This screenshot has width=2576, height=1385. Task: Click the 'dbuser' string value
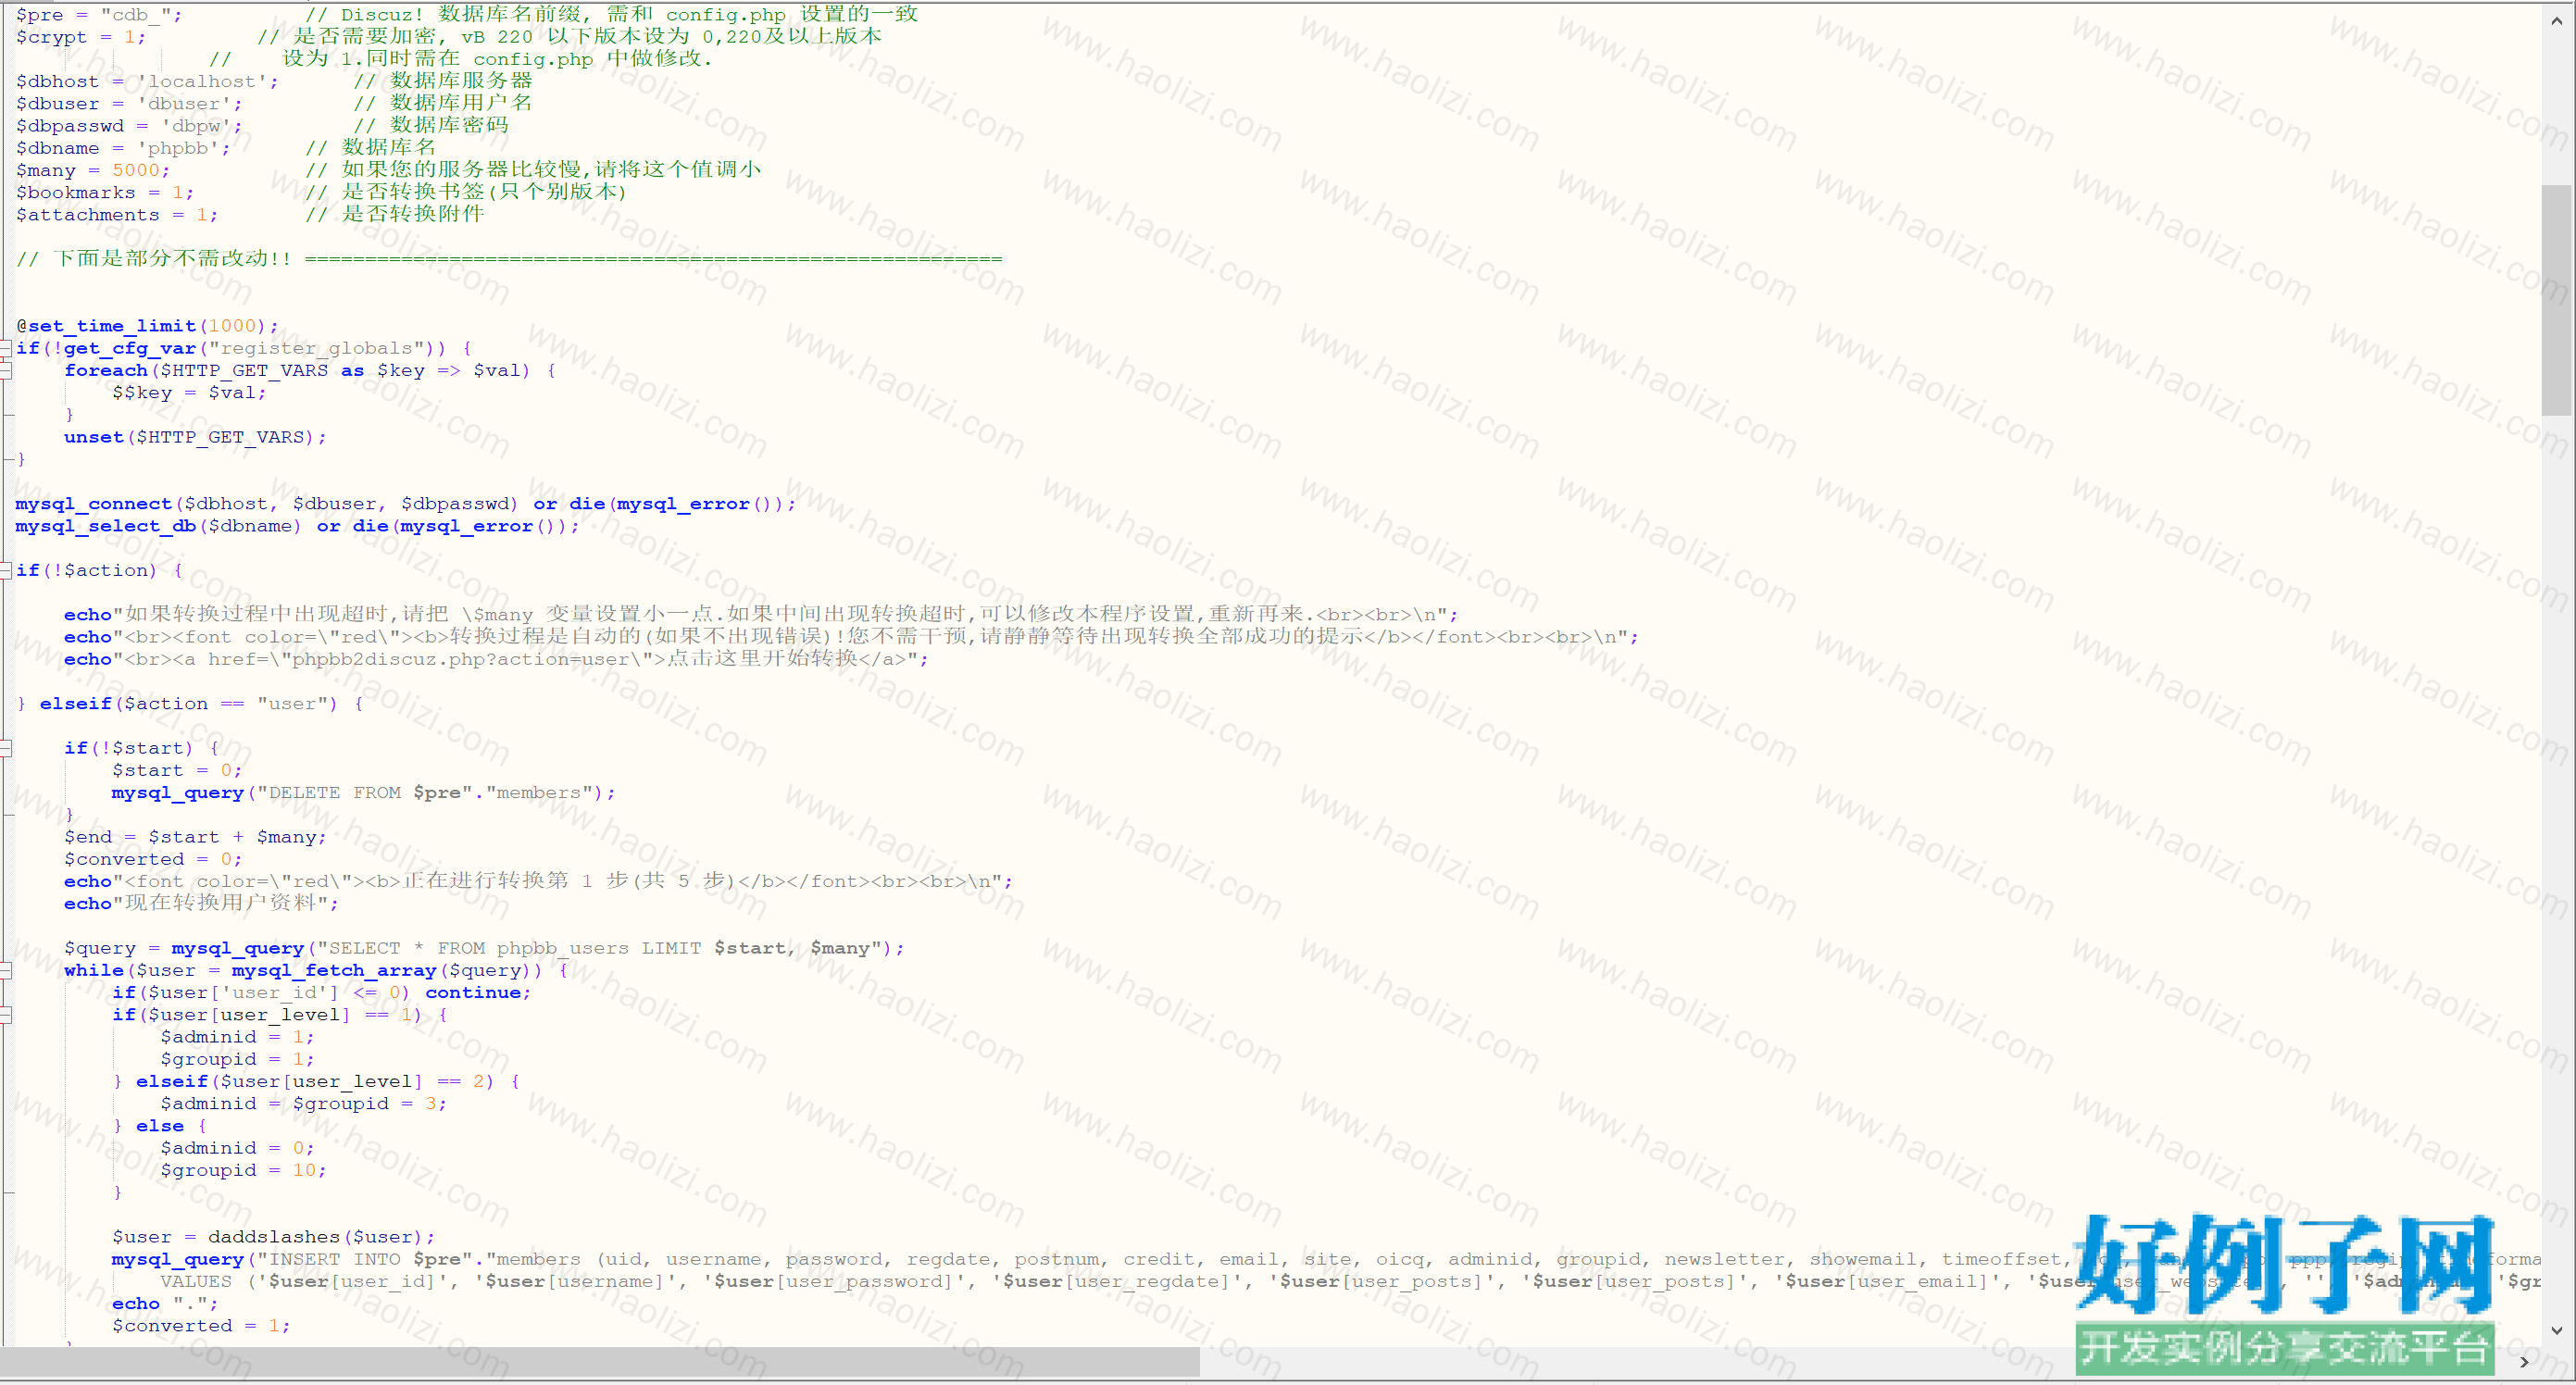[185, 104]
